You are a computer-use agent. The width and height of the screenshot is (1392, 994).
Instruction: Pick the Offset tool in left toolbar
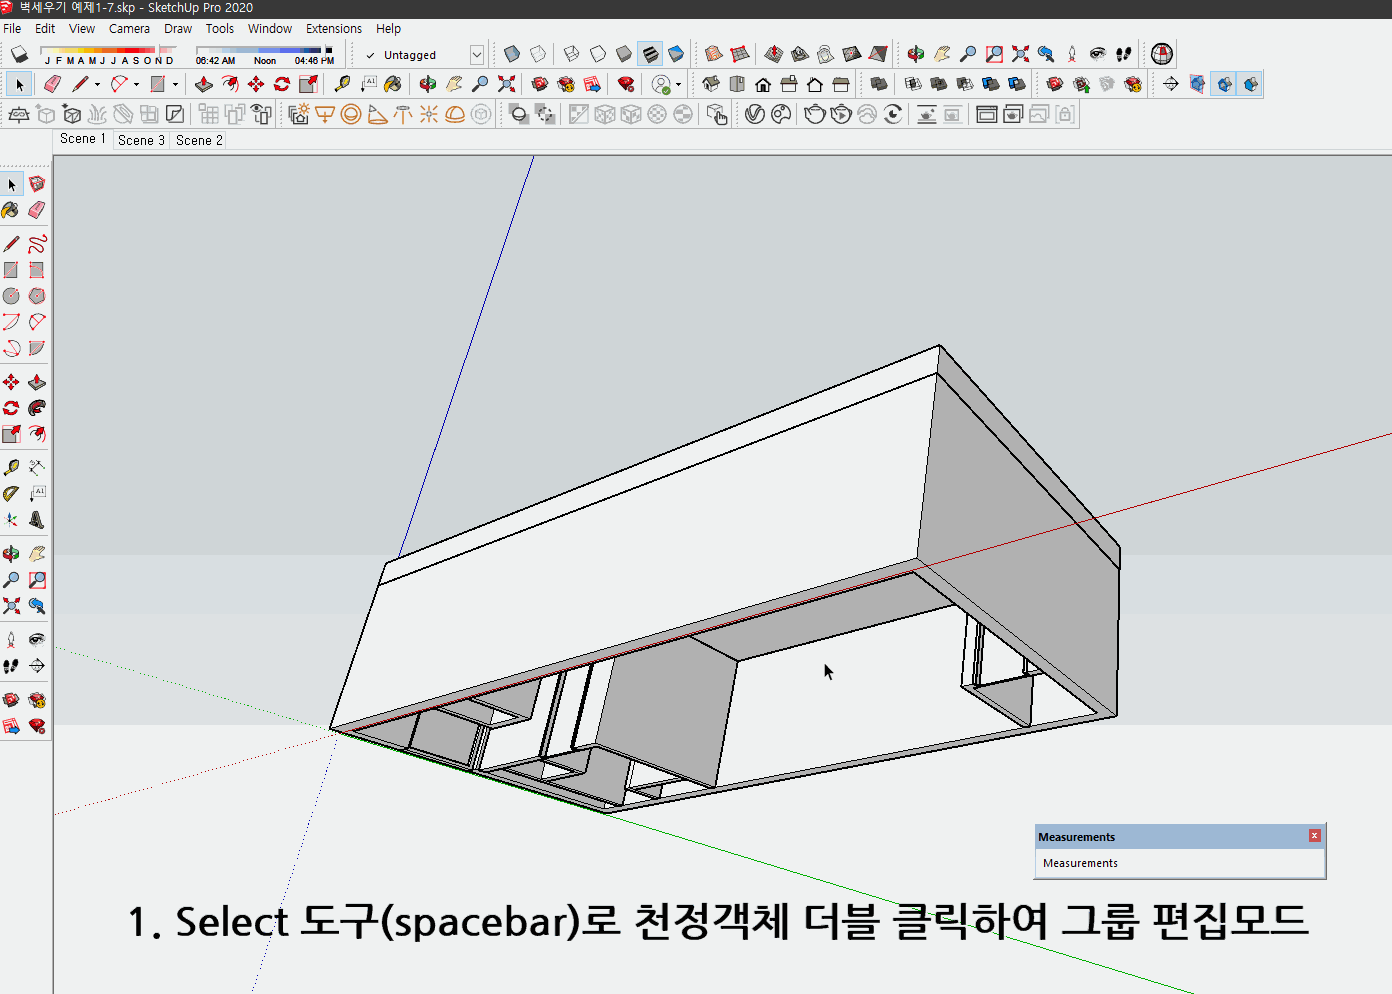[37, 434]
